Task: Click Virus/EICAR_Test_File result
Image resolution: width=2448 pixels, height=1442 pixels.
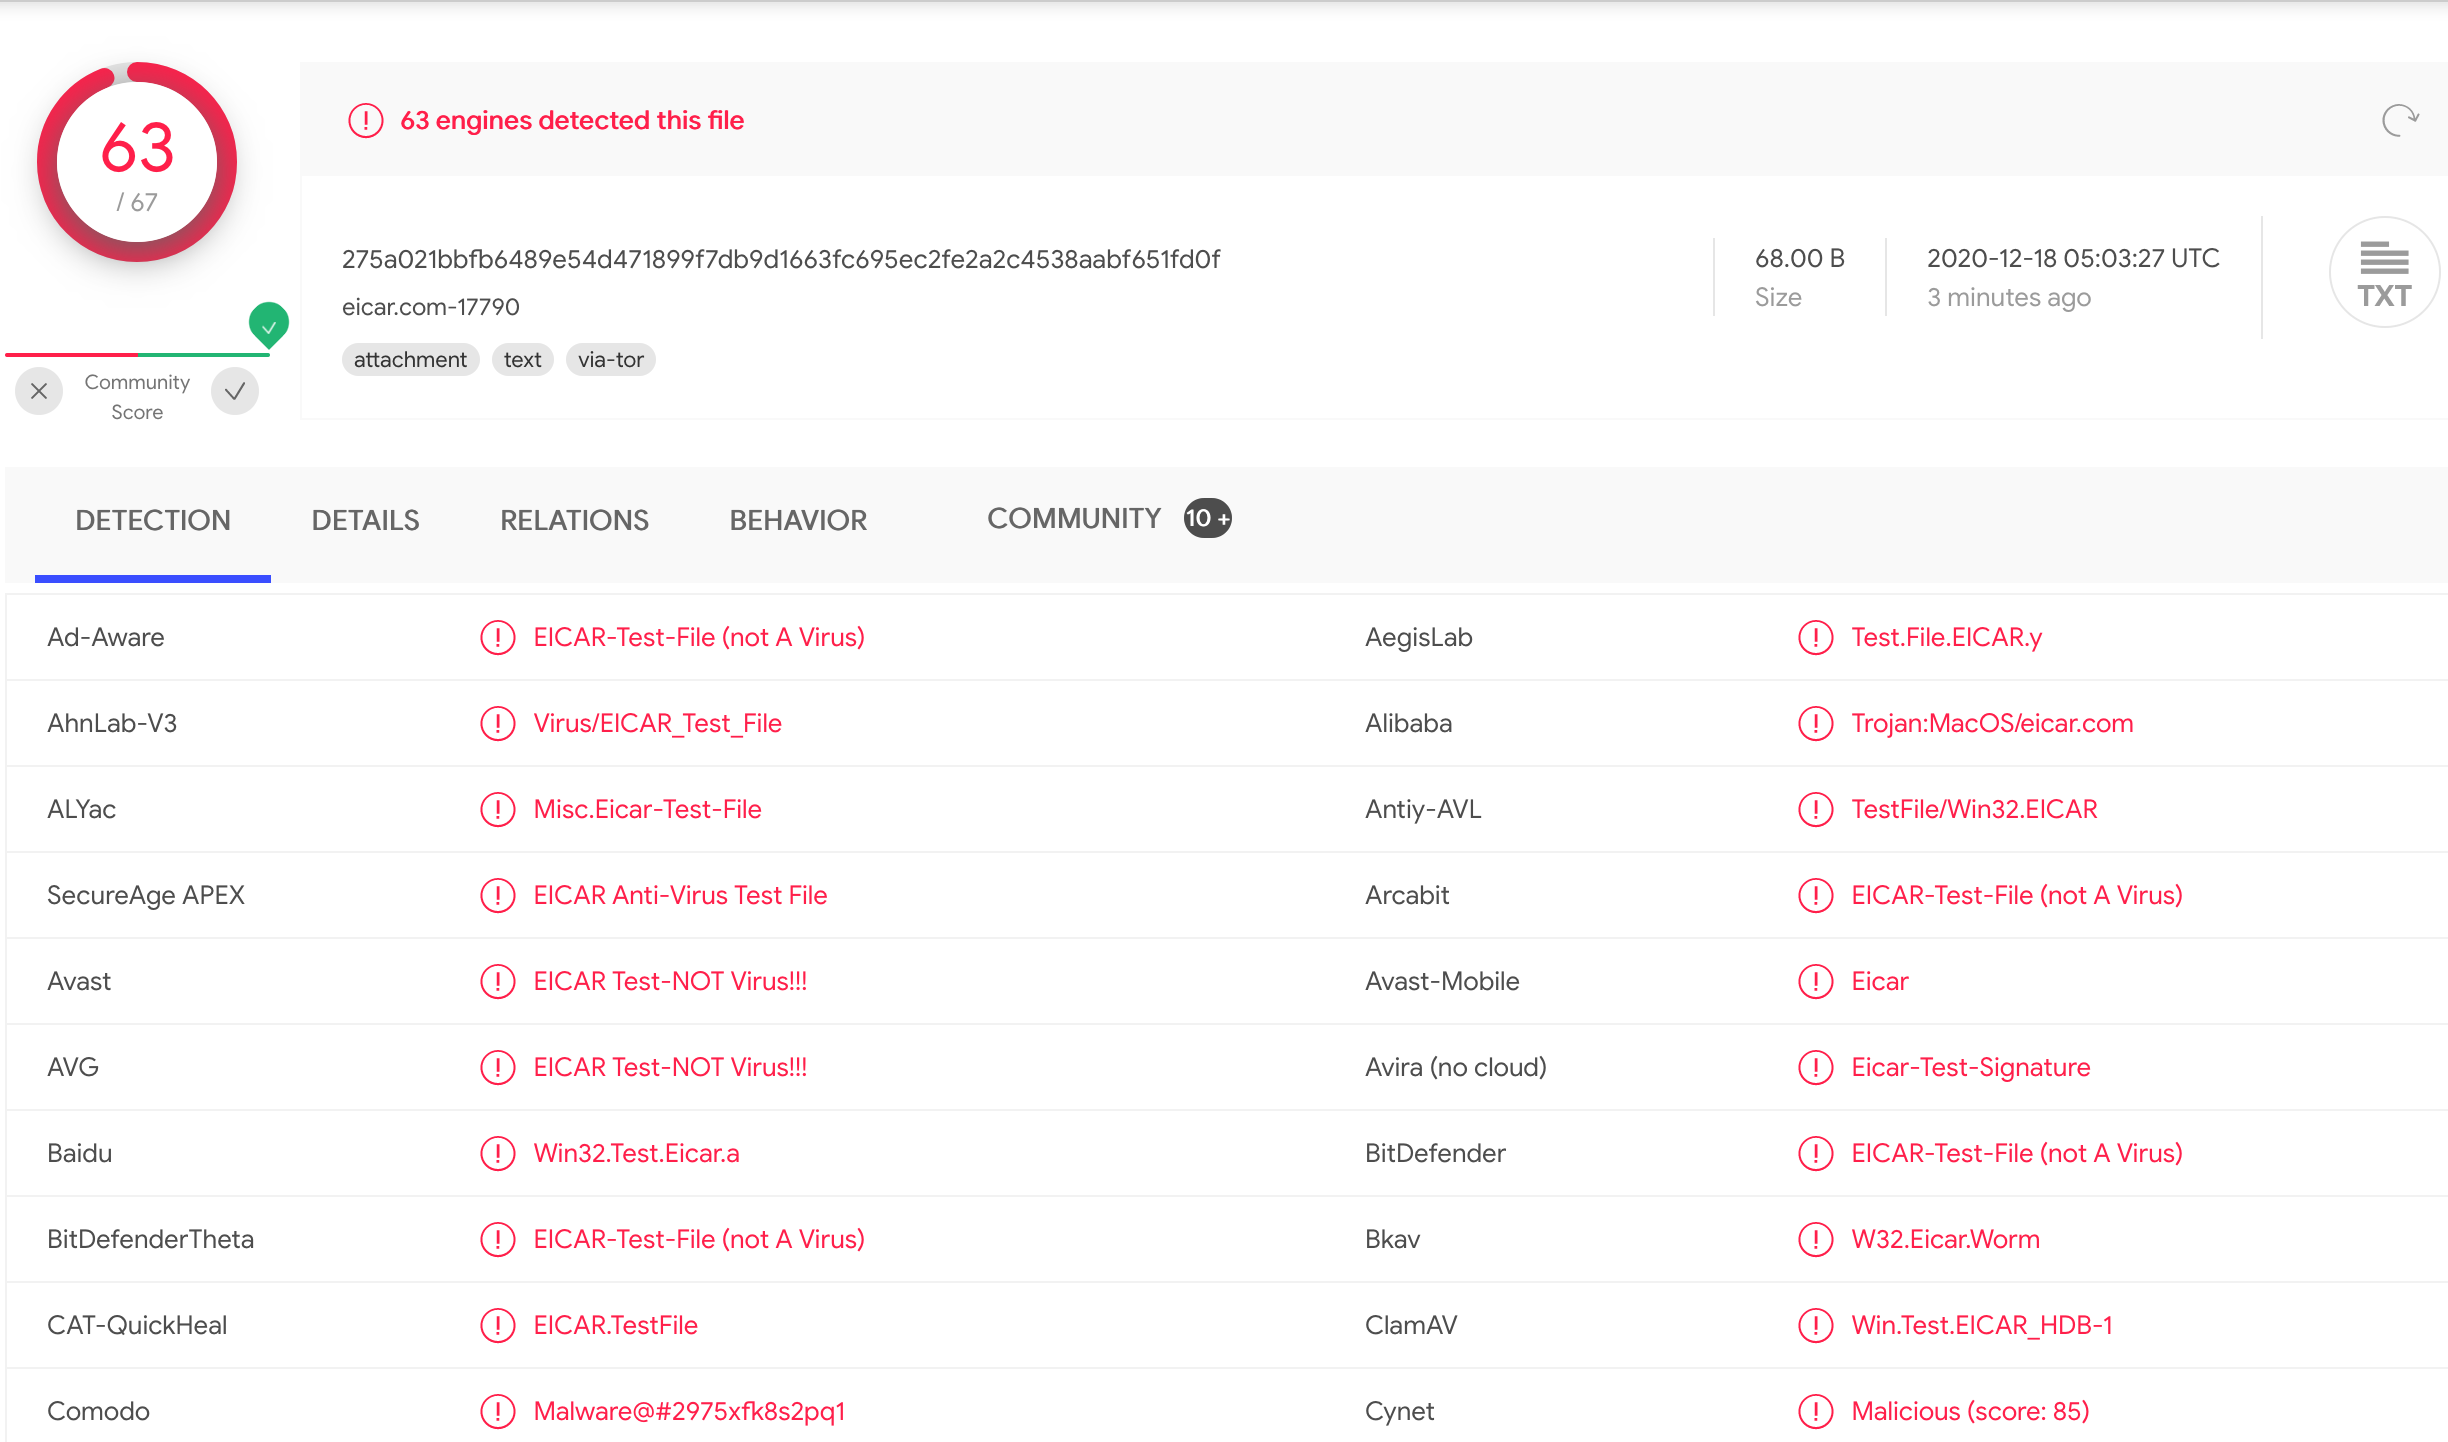Action: [x=657, y=723]
